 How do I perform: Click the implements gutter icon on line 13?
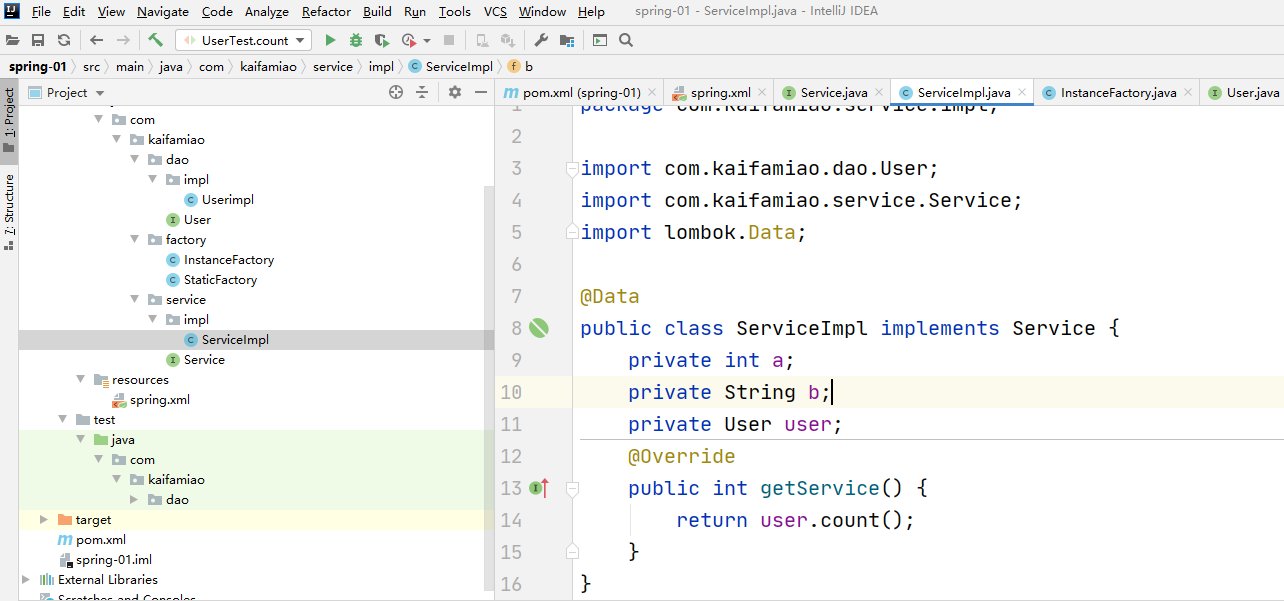click(x=539, y=488)
